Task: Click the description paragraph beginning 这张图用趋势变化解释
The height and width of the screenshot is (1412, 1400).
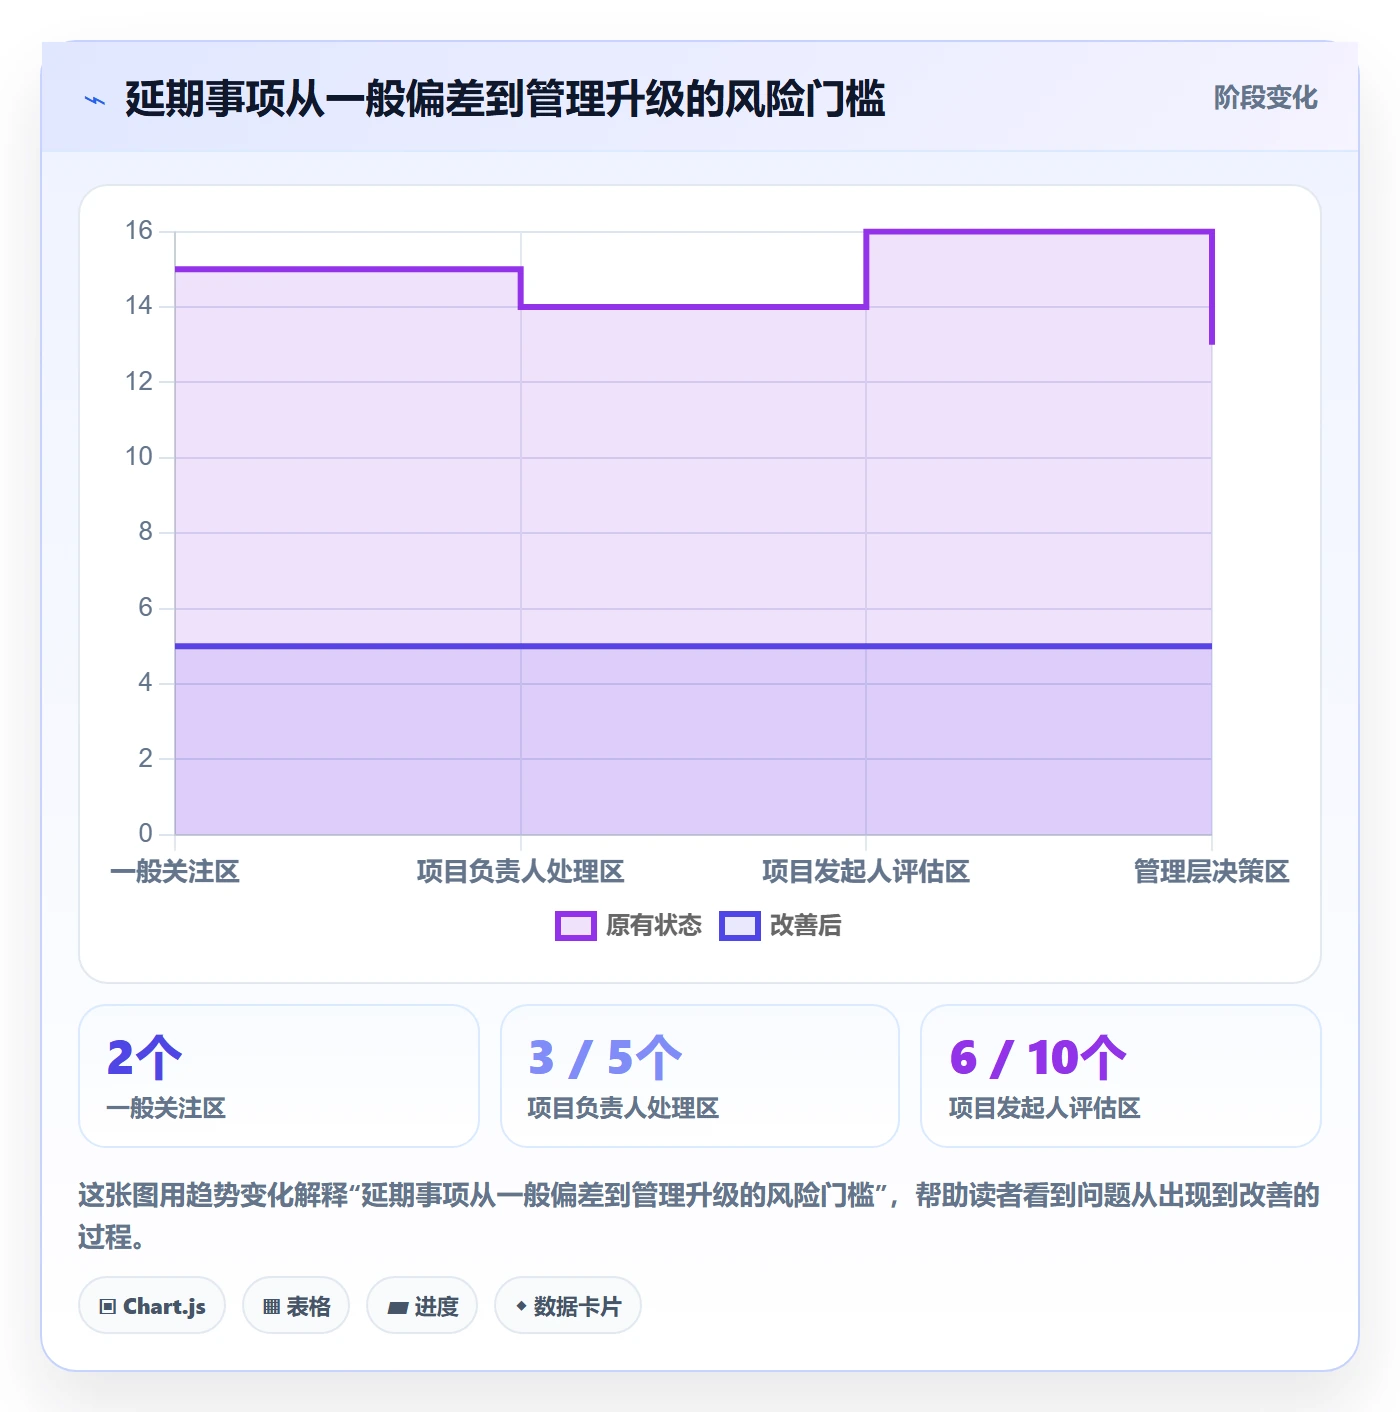Action: tap(699, 1216)
